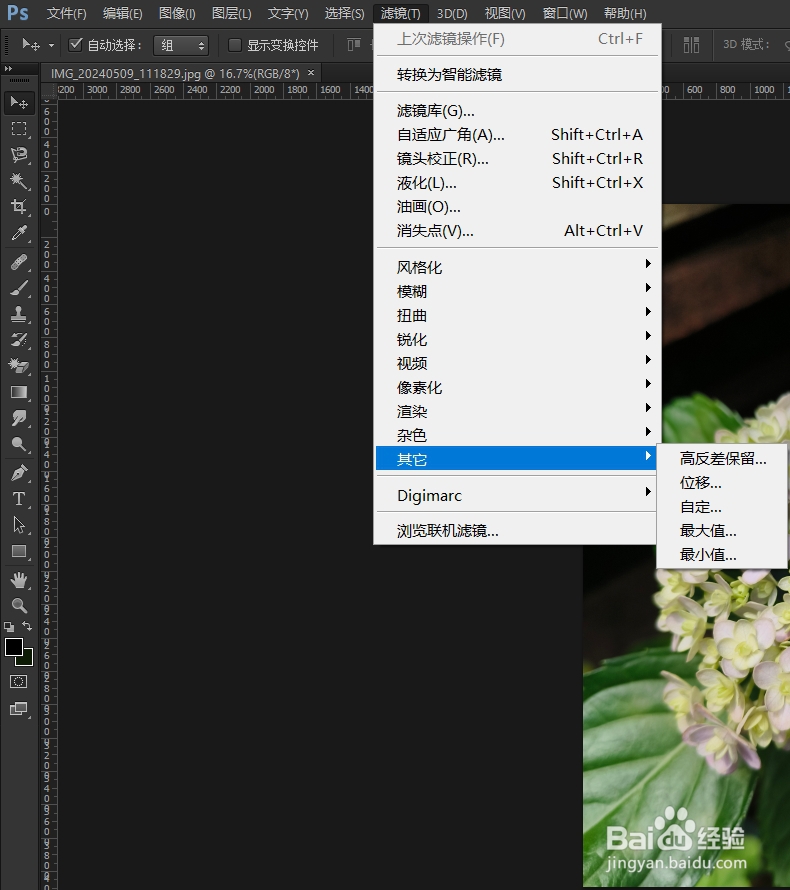Select the Healing Brush tool
This screenshot has height=890, width=790.
[x=19, y=262]
